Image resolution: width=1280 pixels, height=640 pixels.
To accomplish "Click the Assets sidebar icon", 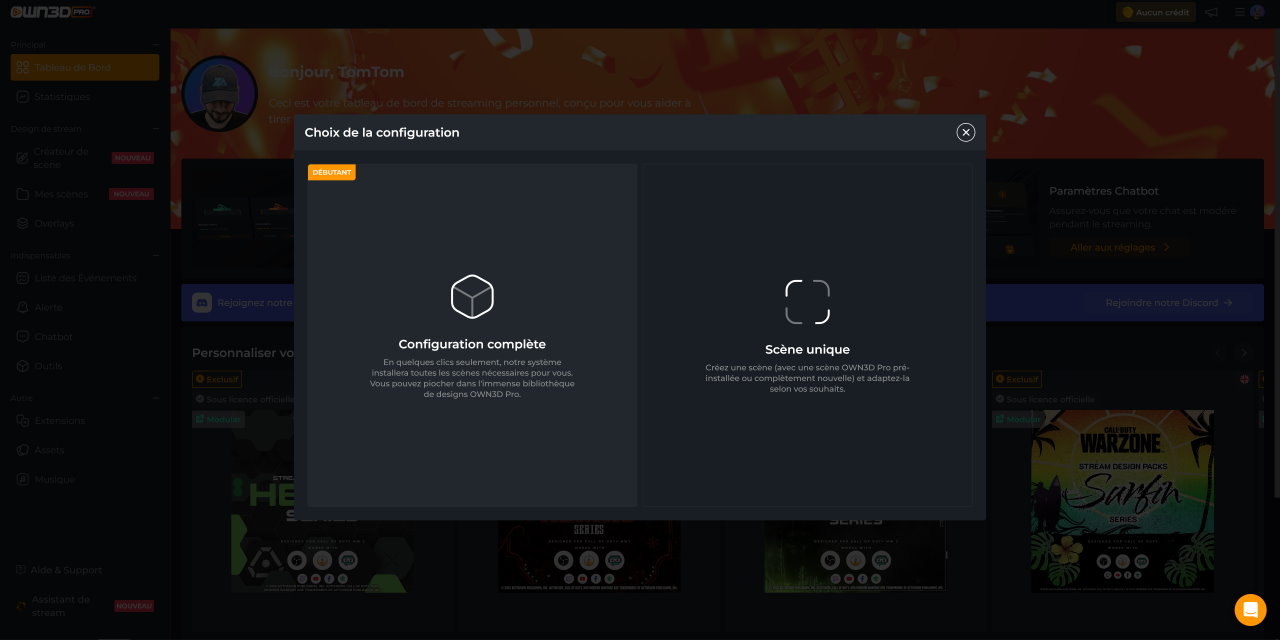I will click(x=23, y=450).
